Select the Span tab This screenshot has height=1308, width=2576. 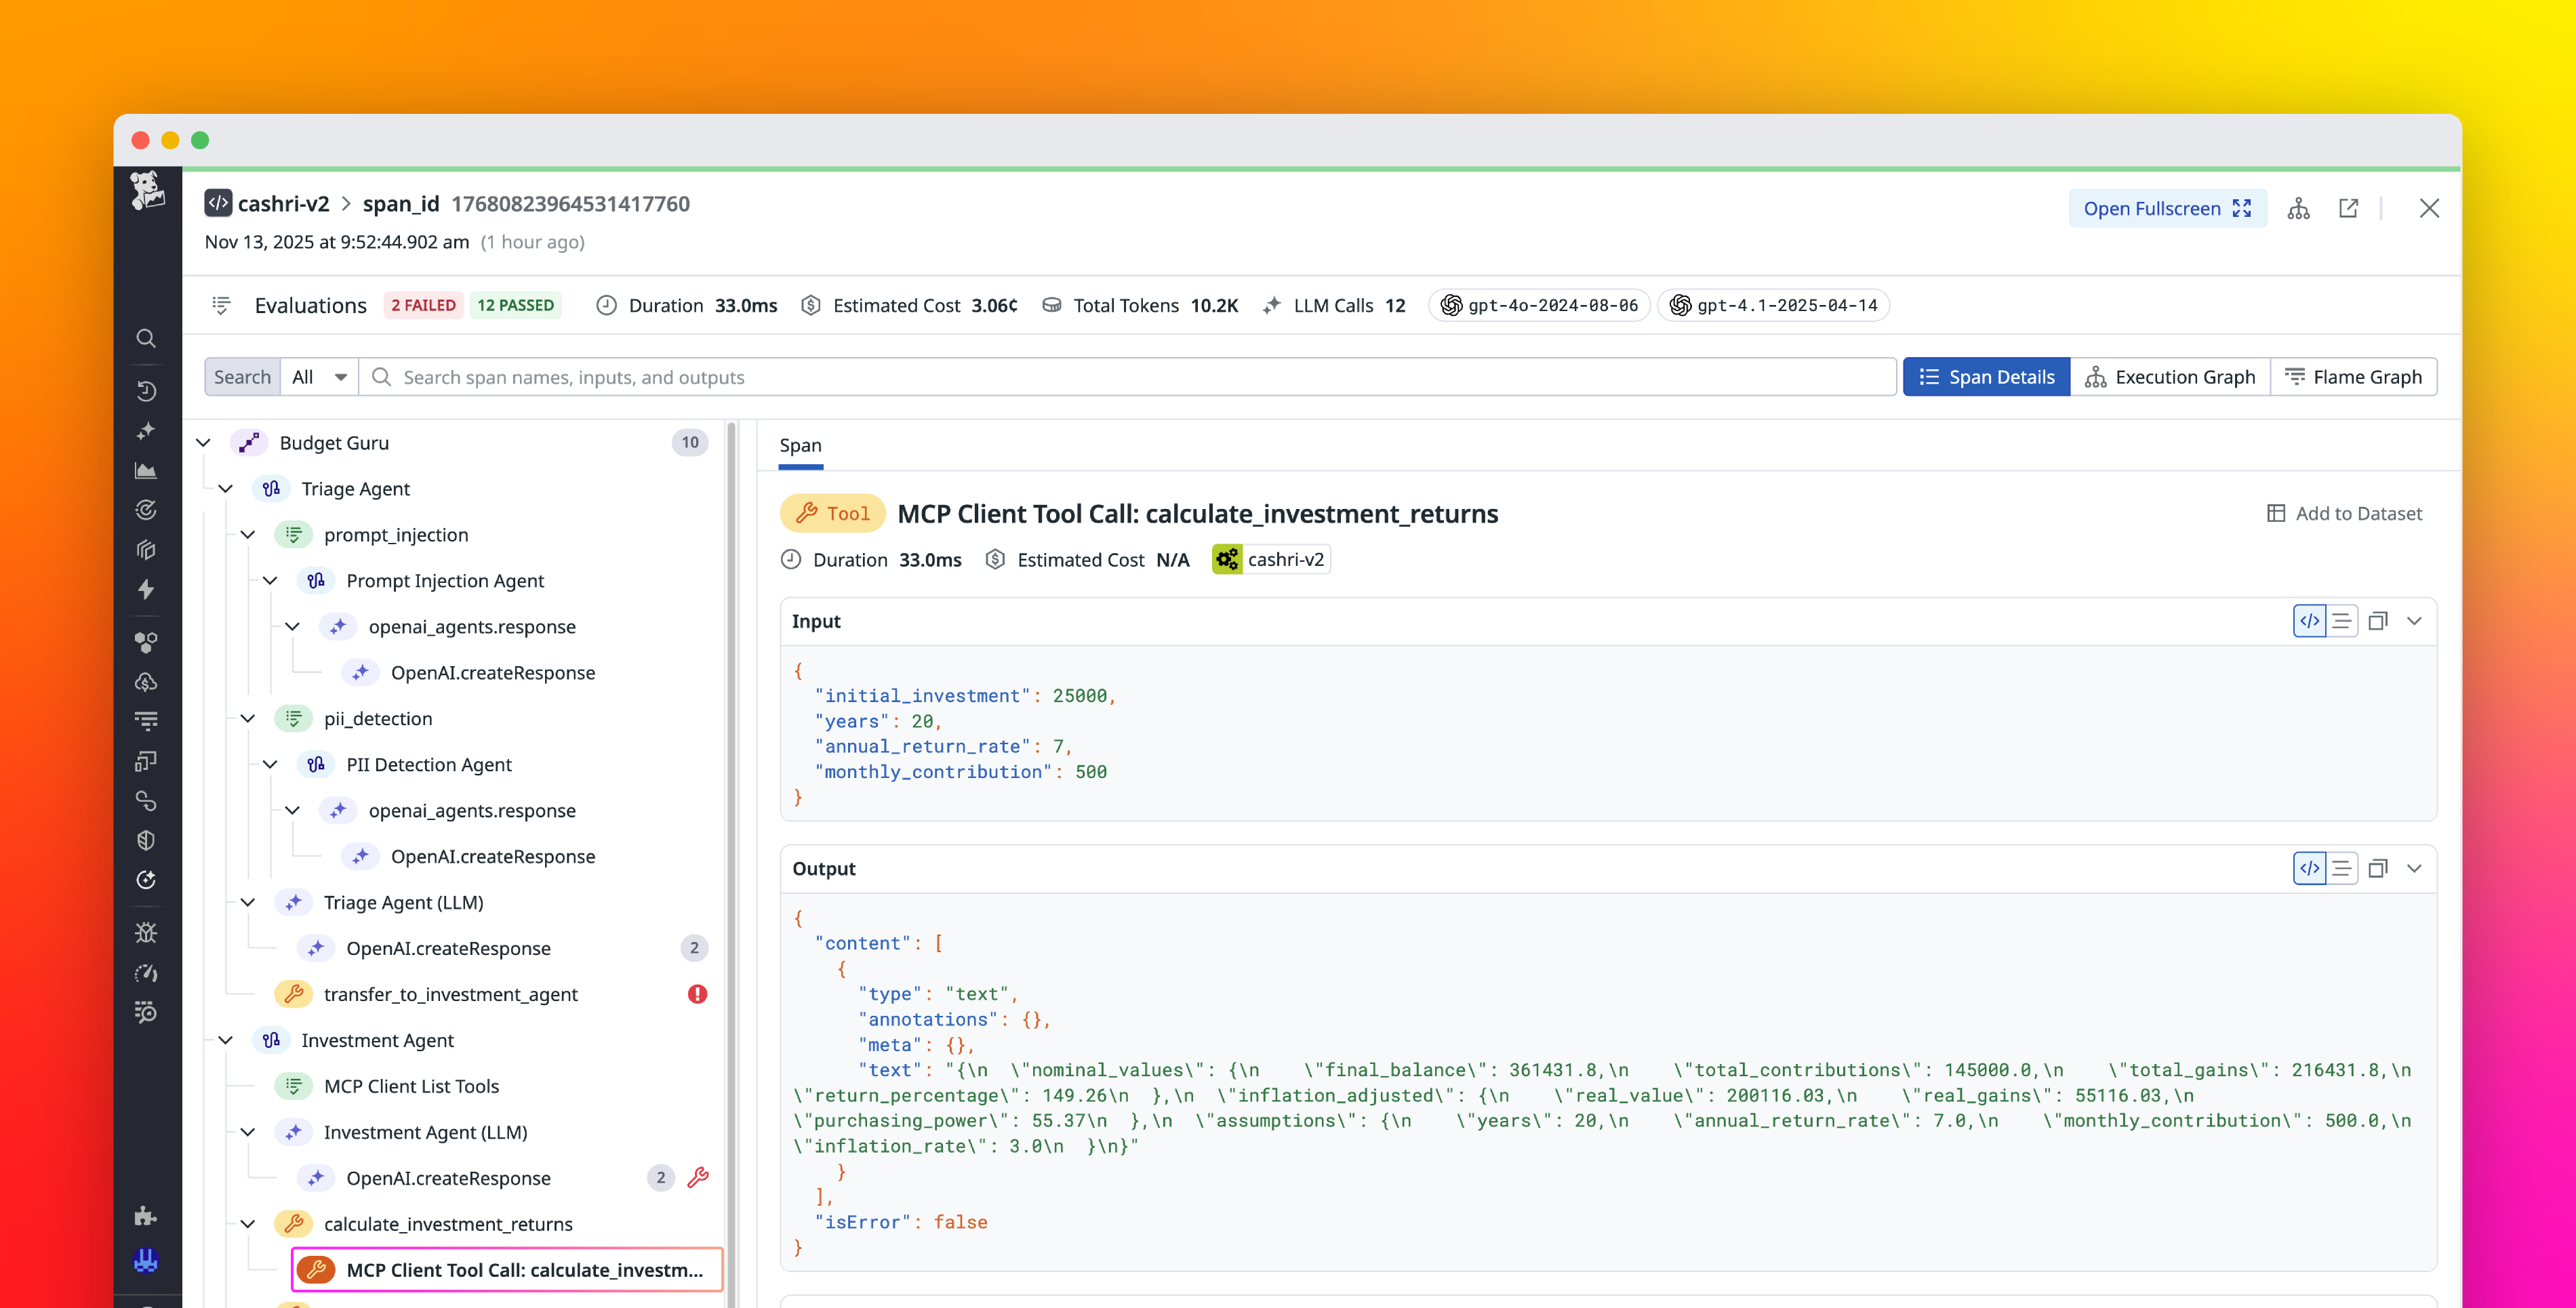[800, 445]
